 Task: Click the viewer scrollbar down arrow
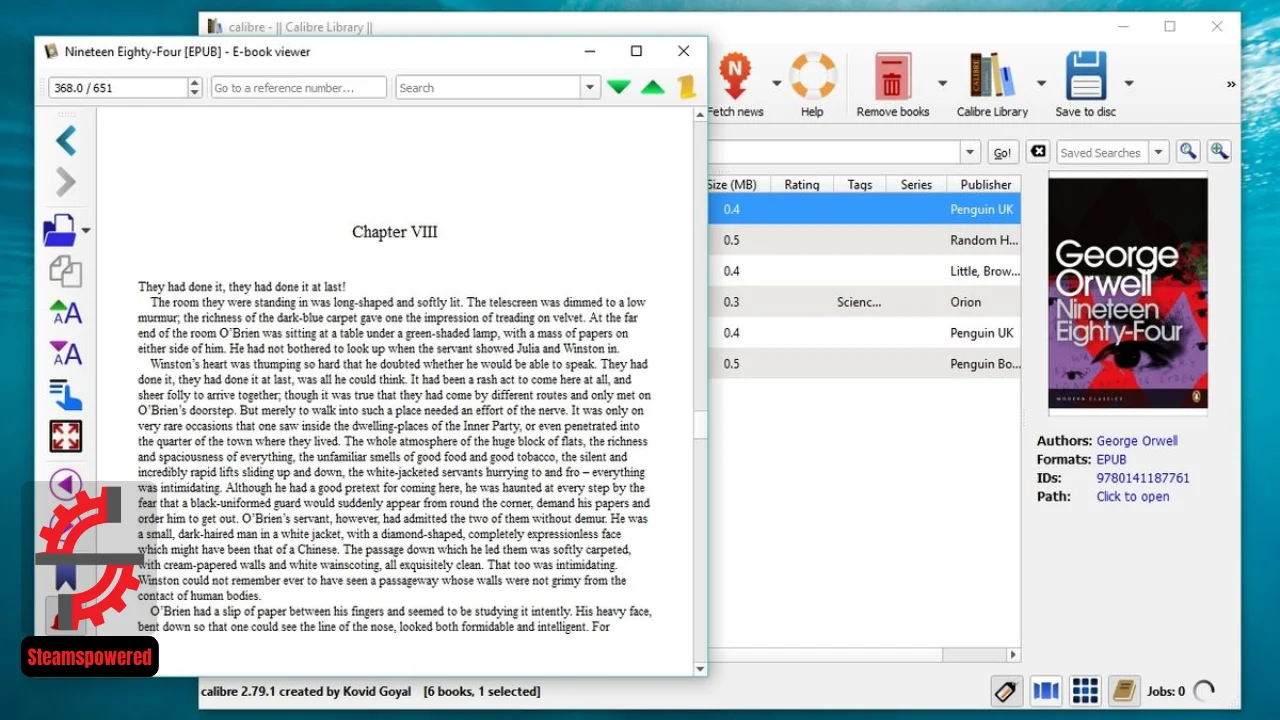click(700, 669)
